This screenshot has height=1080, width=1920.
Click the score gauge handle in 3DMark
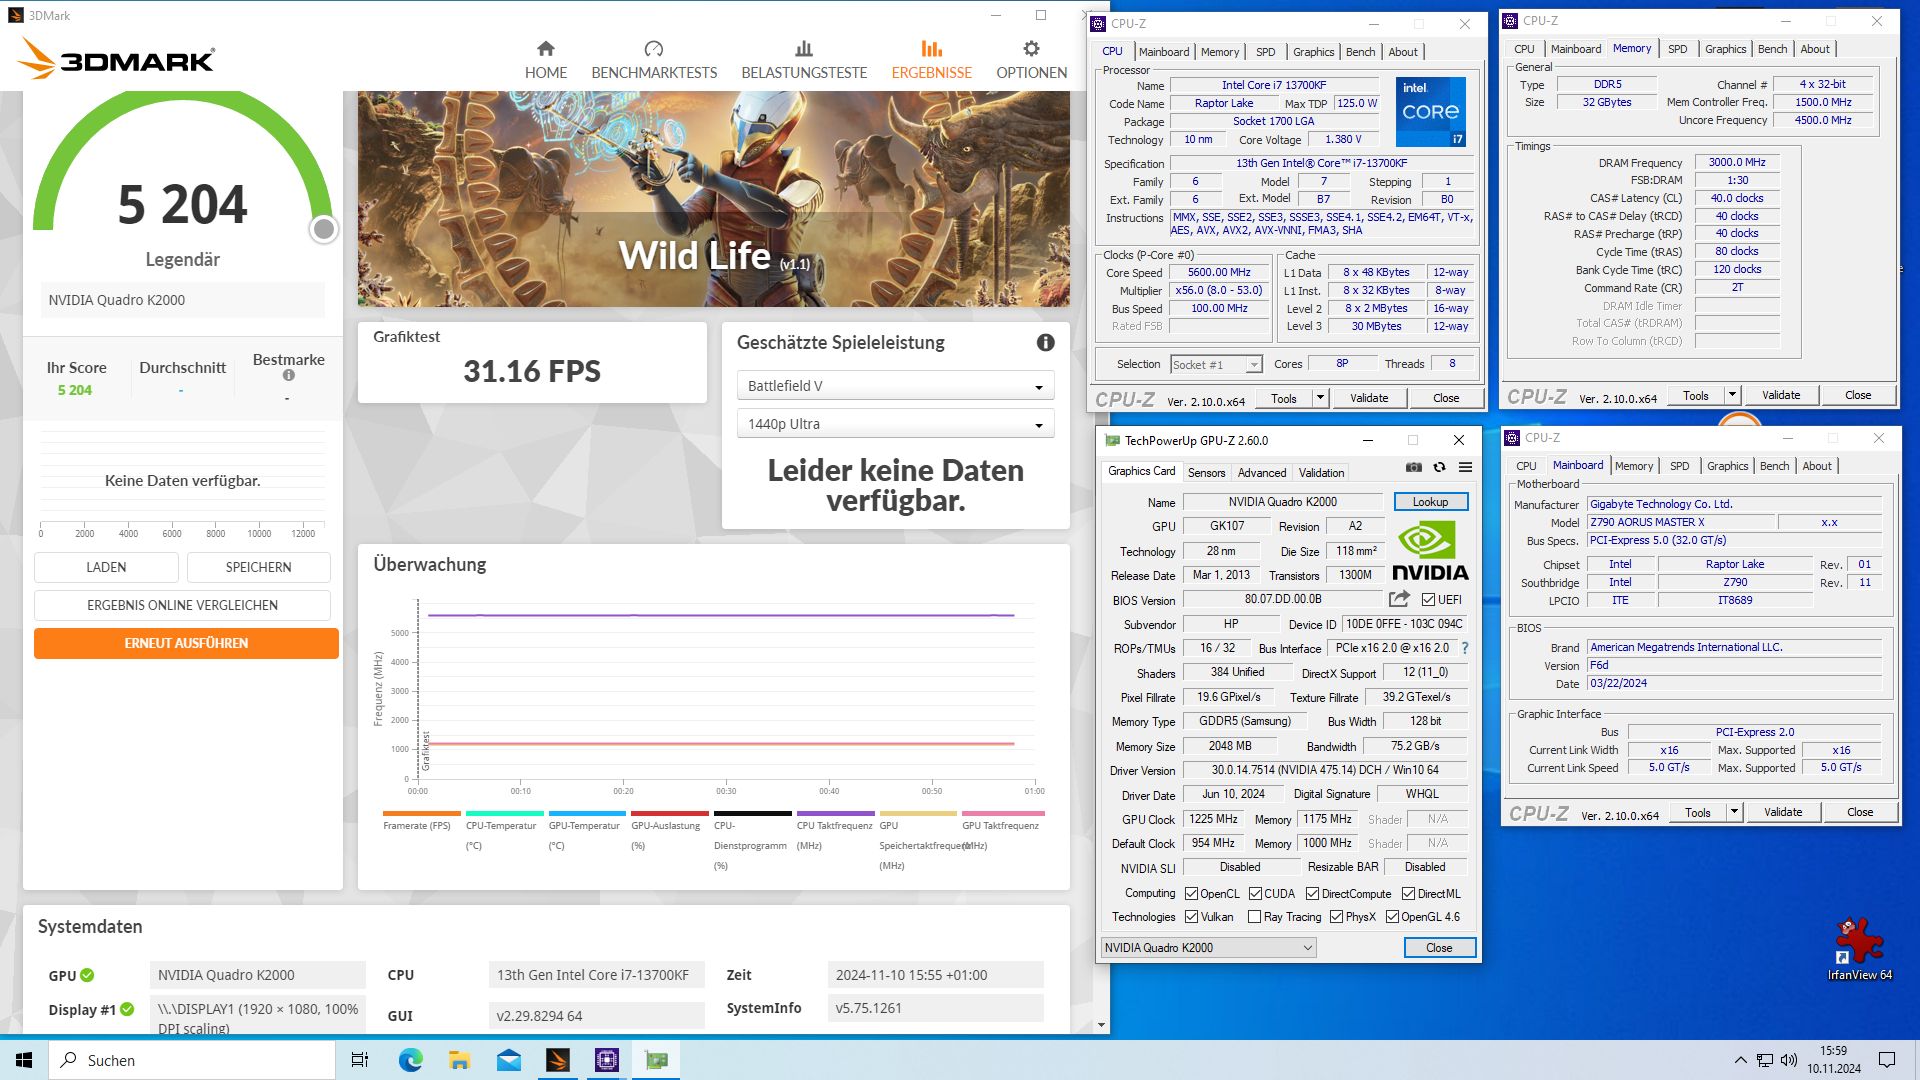click(323, 229)
